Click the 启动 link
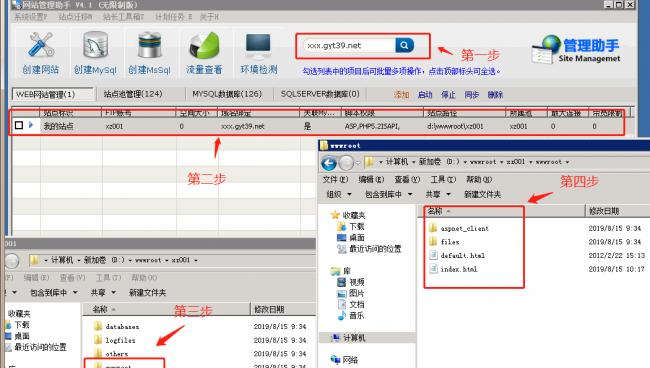650x368 pixels. pyautogui.click(x=425, y=95)
